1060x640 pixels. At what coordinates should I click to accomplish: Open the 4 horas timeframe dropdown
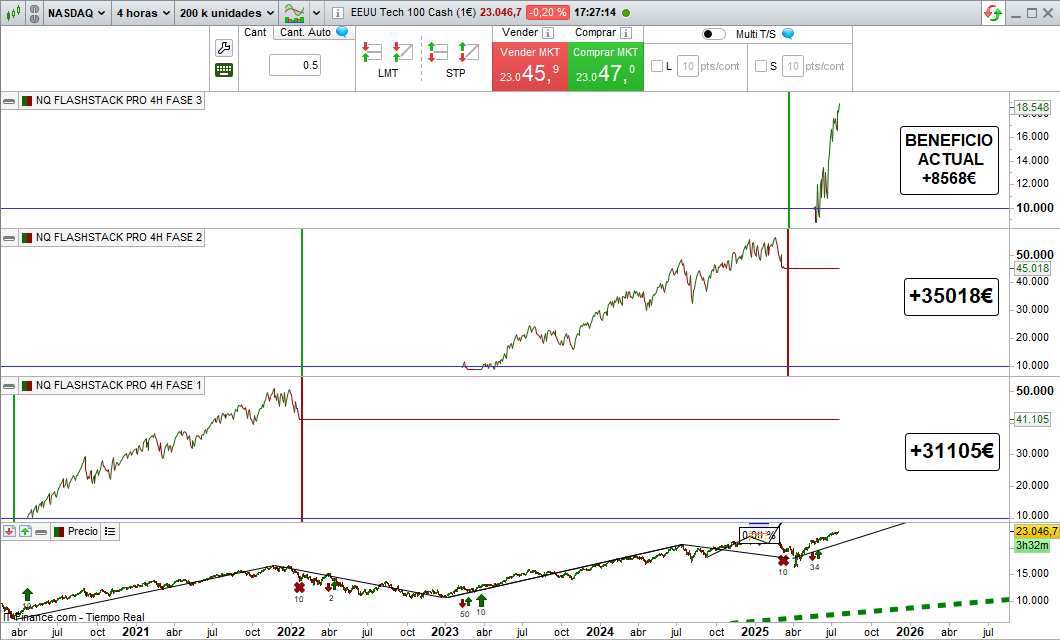click(141, 13)
